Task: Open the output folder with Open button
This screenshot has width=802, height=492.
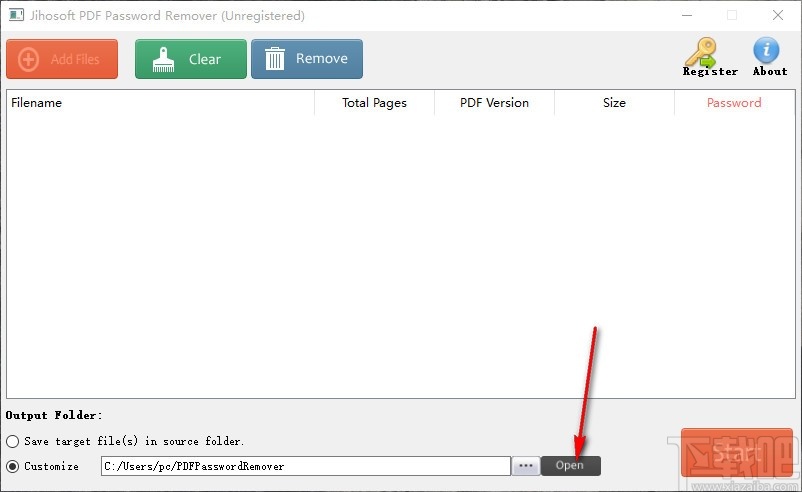Action: tap(570, 466)
